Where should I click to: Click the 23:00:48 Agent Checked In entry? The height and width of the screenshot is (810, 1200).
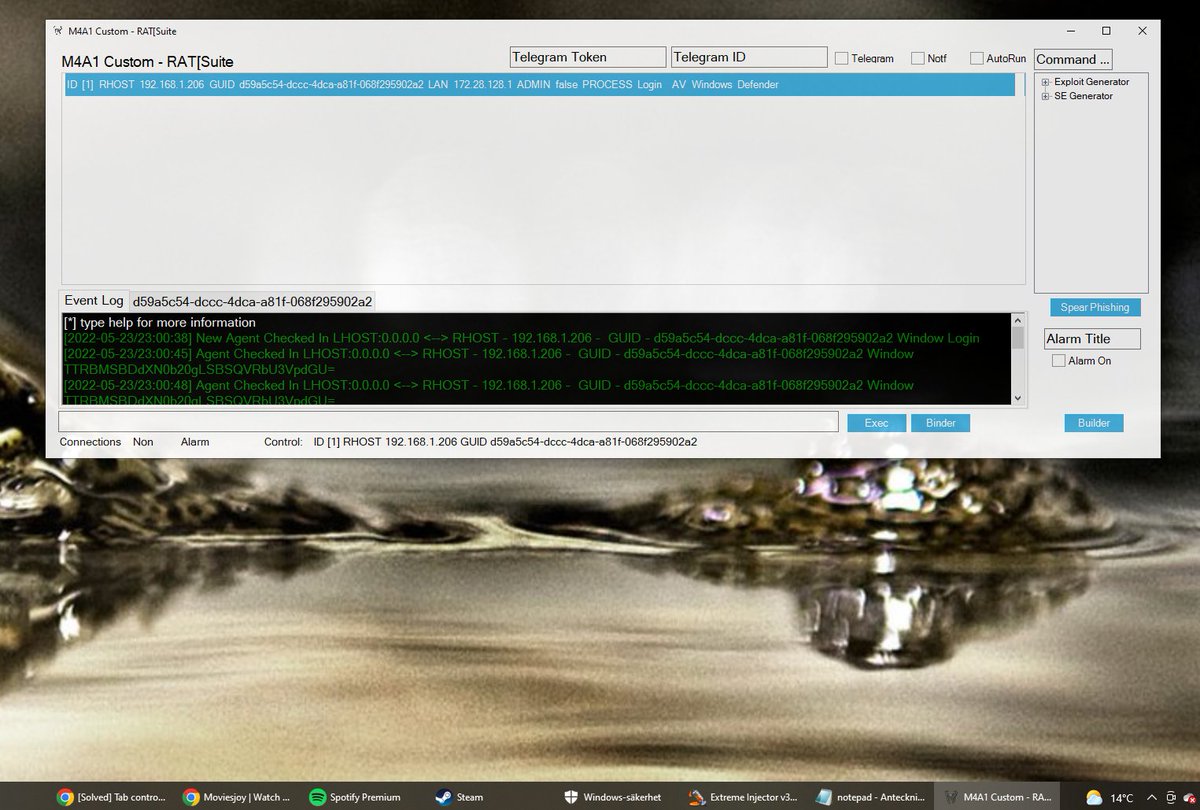(x=488, y=392)
